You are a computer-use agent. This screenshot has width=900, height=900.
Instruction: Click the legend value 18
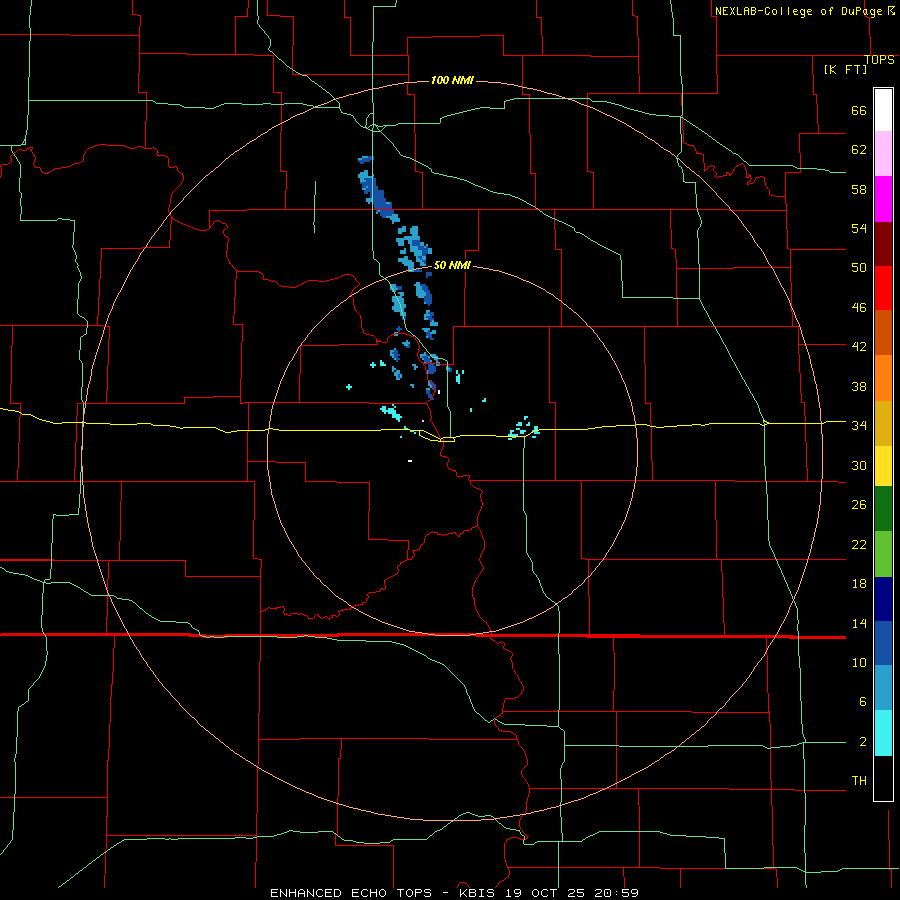859,584
